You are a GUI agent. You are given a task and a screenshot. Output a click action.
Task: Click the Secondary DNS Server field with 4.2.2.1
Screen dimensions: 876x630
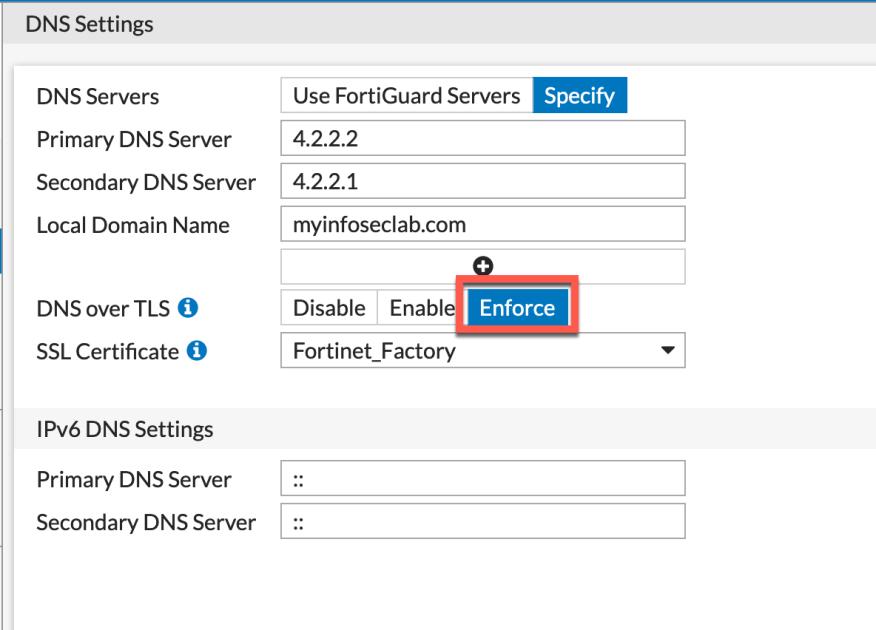(x=483, y=181)
